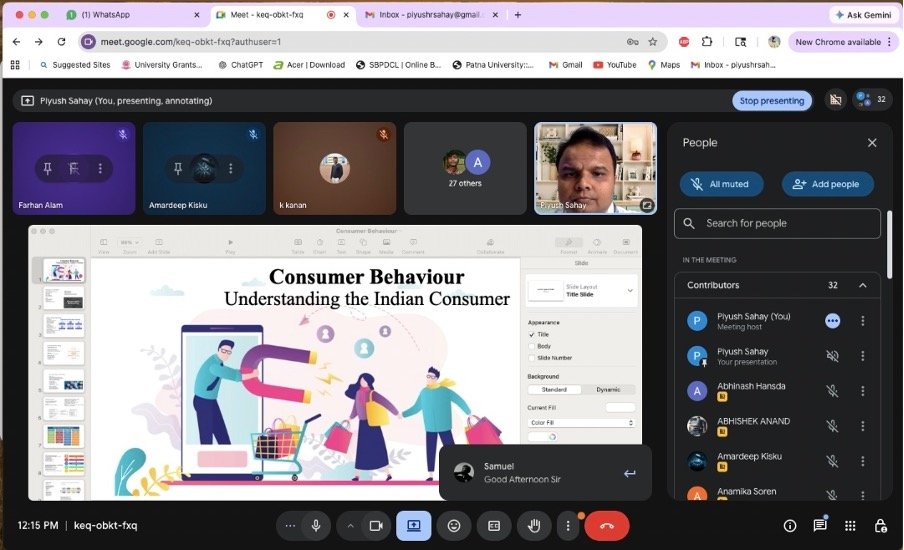Click k kanan's video tile
Image resolution: width=904 pixels, height=550 pixels.
coord(334,168)
